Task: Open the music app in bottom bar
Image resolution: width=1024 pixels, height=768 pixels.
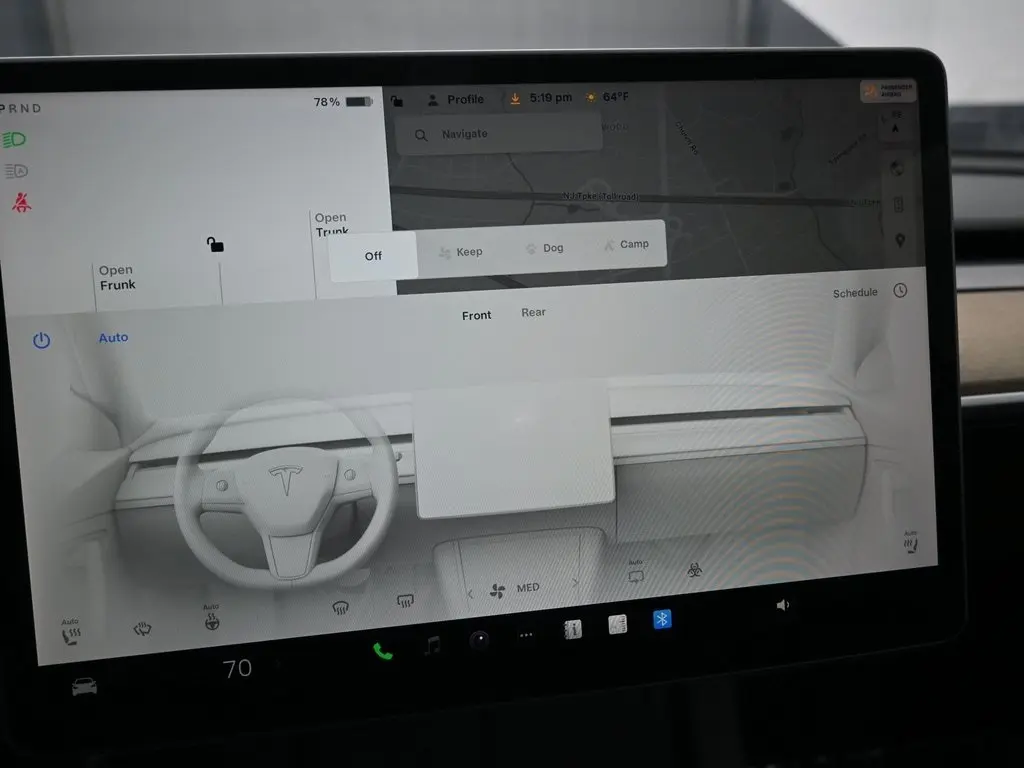Action: click(432, 646)
